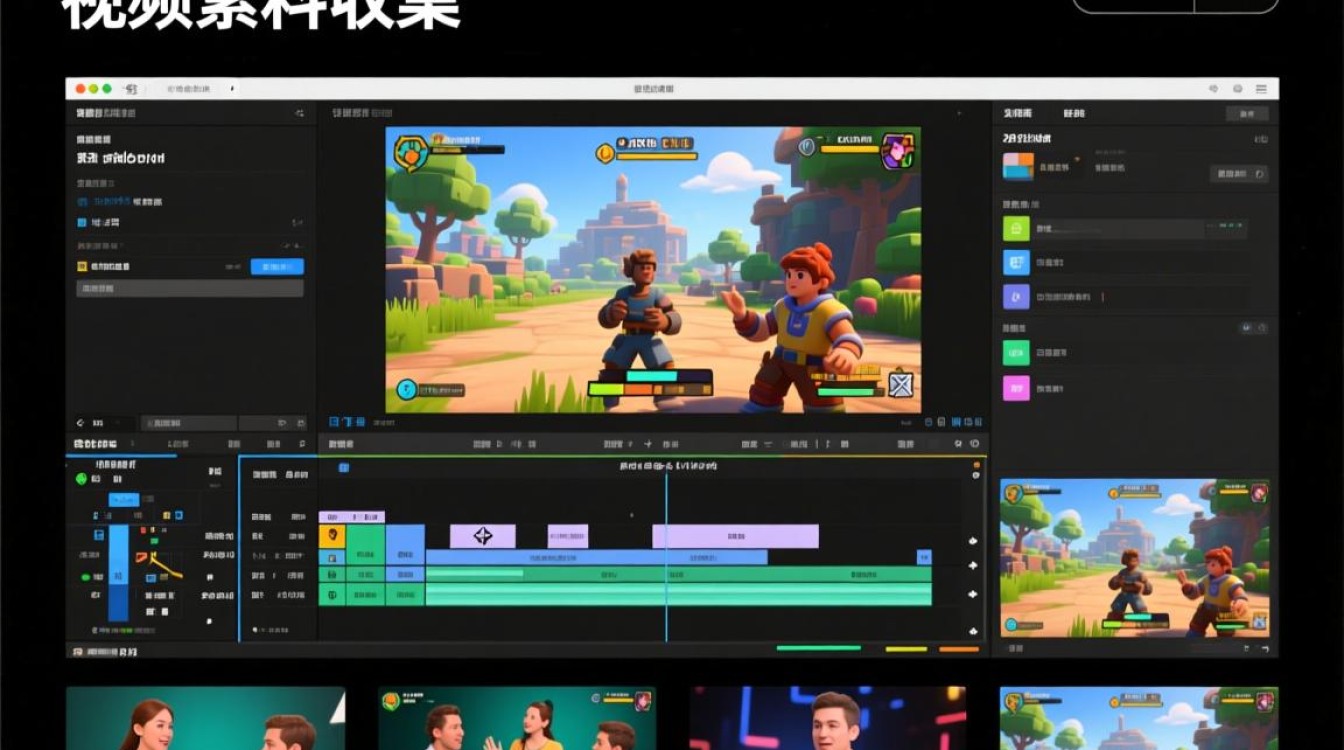Screen dimensions: 1344x750
Task: Select the green item icon in right panel
Action: click(x=1016, y=352)
